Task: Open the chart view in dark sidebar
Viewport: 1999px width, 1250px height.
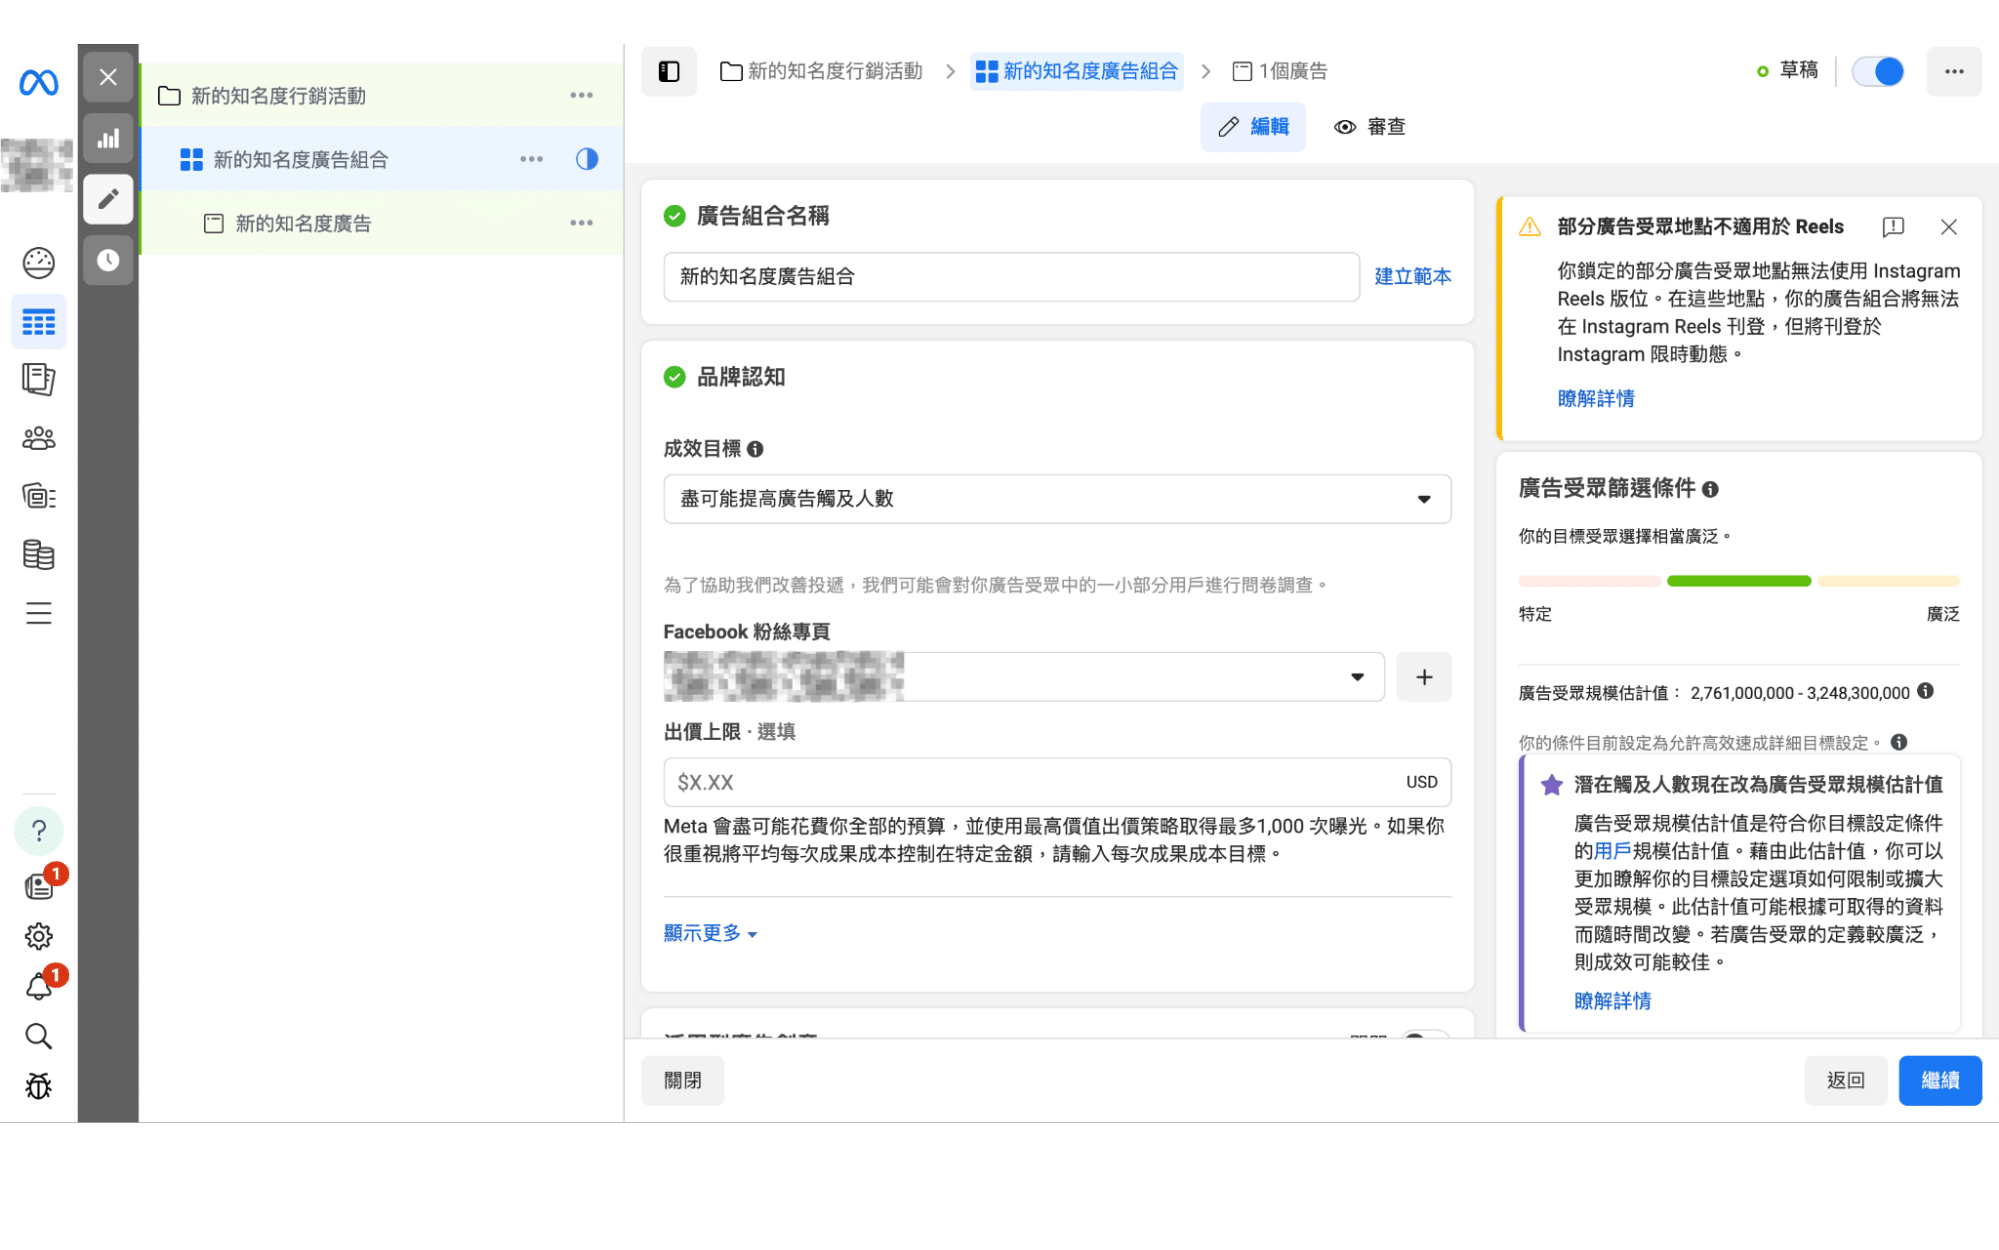Action: click(x=108, y=139)
